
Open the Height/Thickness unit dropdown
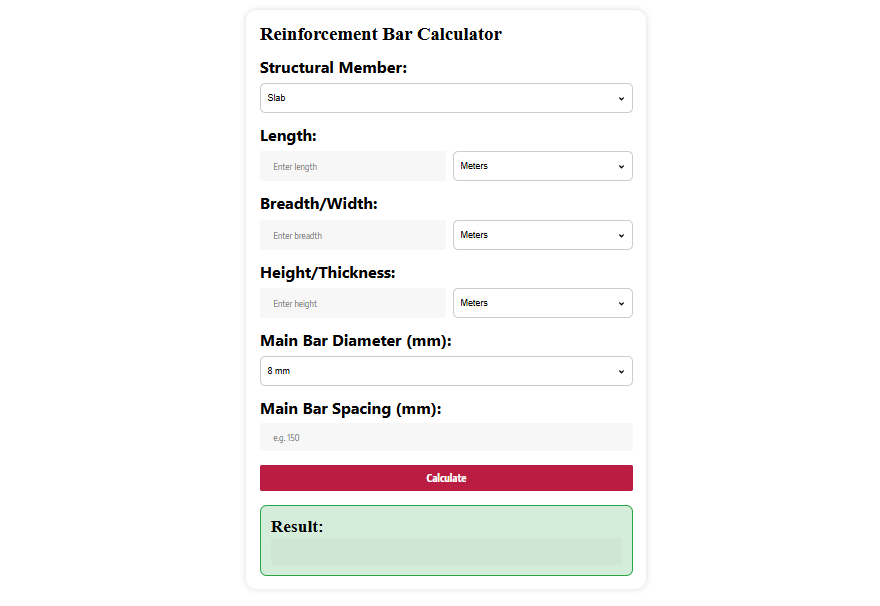[542, 303]
